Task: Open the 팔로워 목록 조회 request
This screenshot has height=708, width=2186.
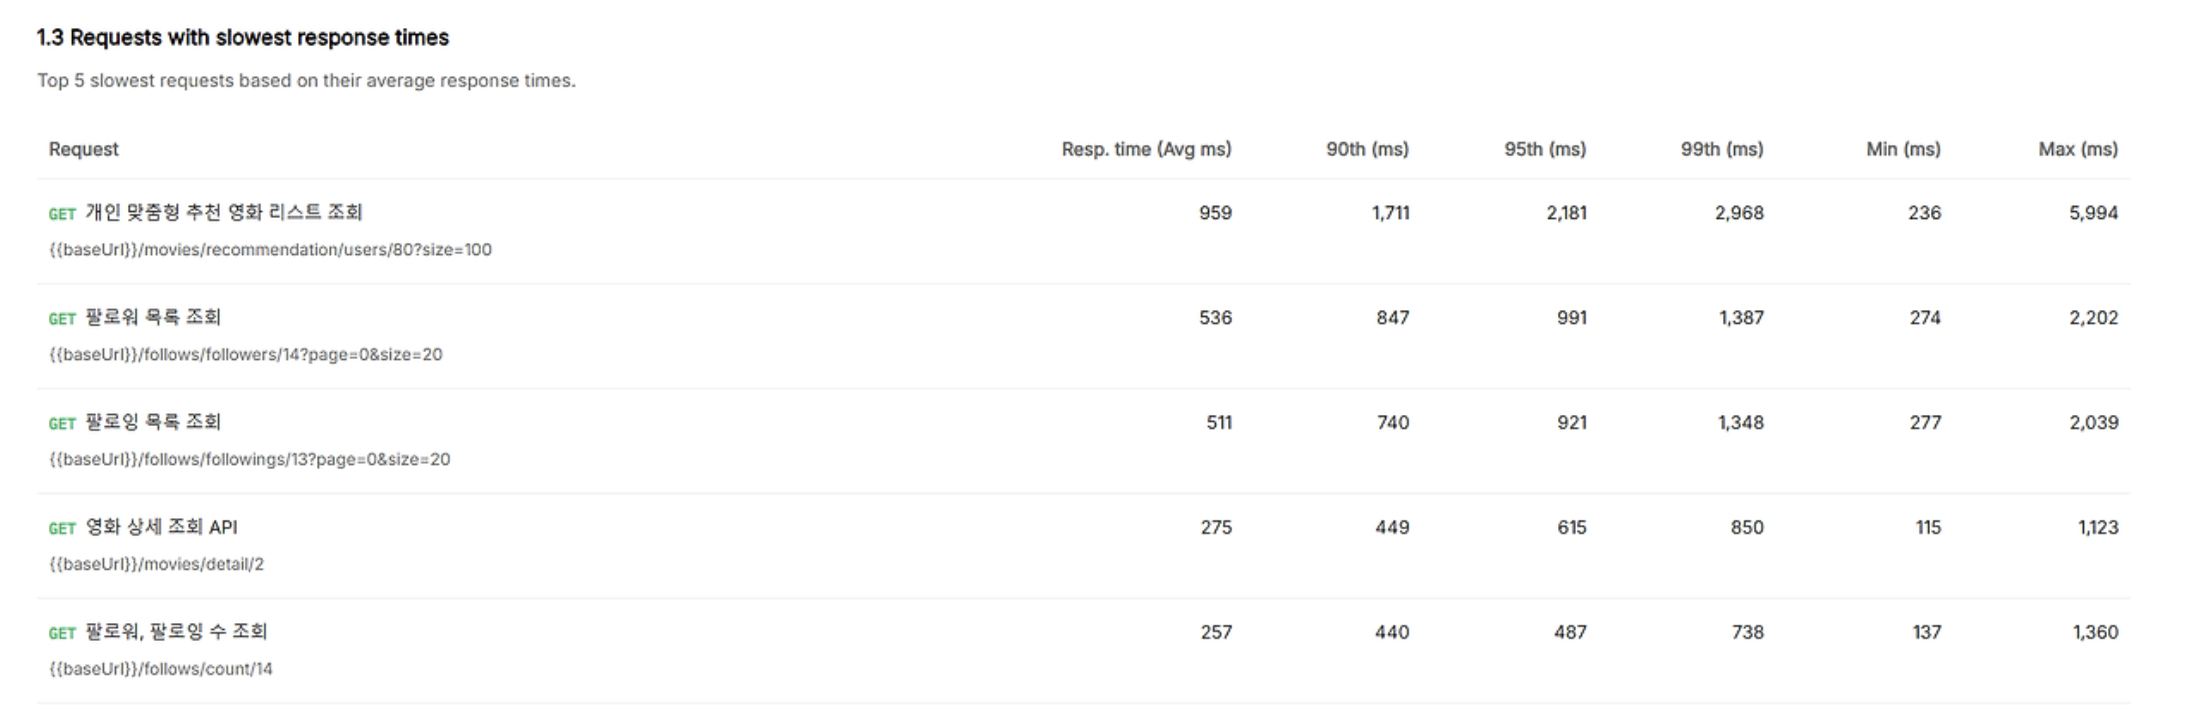Action: click(152, 317)
